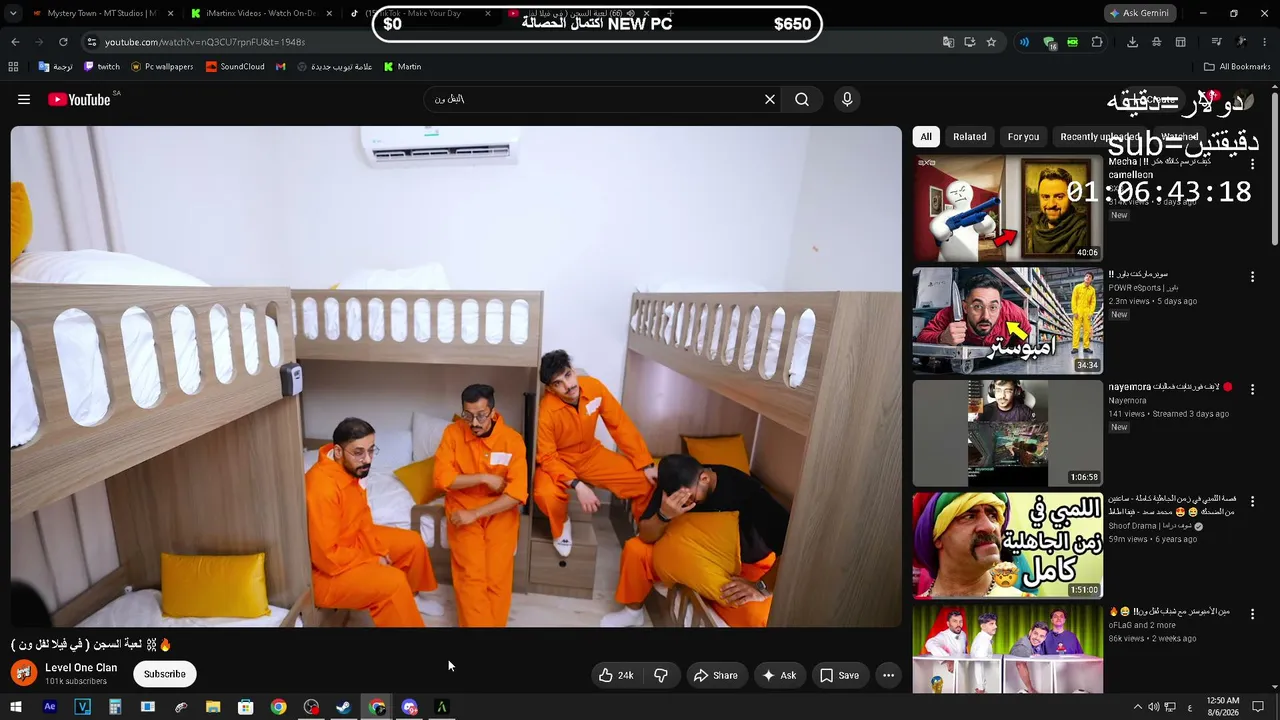1280x720 pixels.
Task: Open Microsoft Store from the taskbar
Action: coord(246,707)
